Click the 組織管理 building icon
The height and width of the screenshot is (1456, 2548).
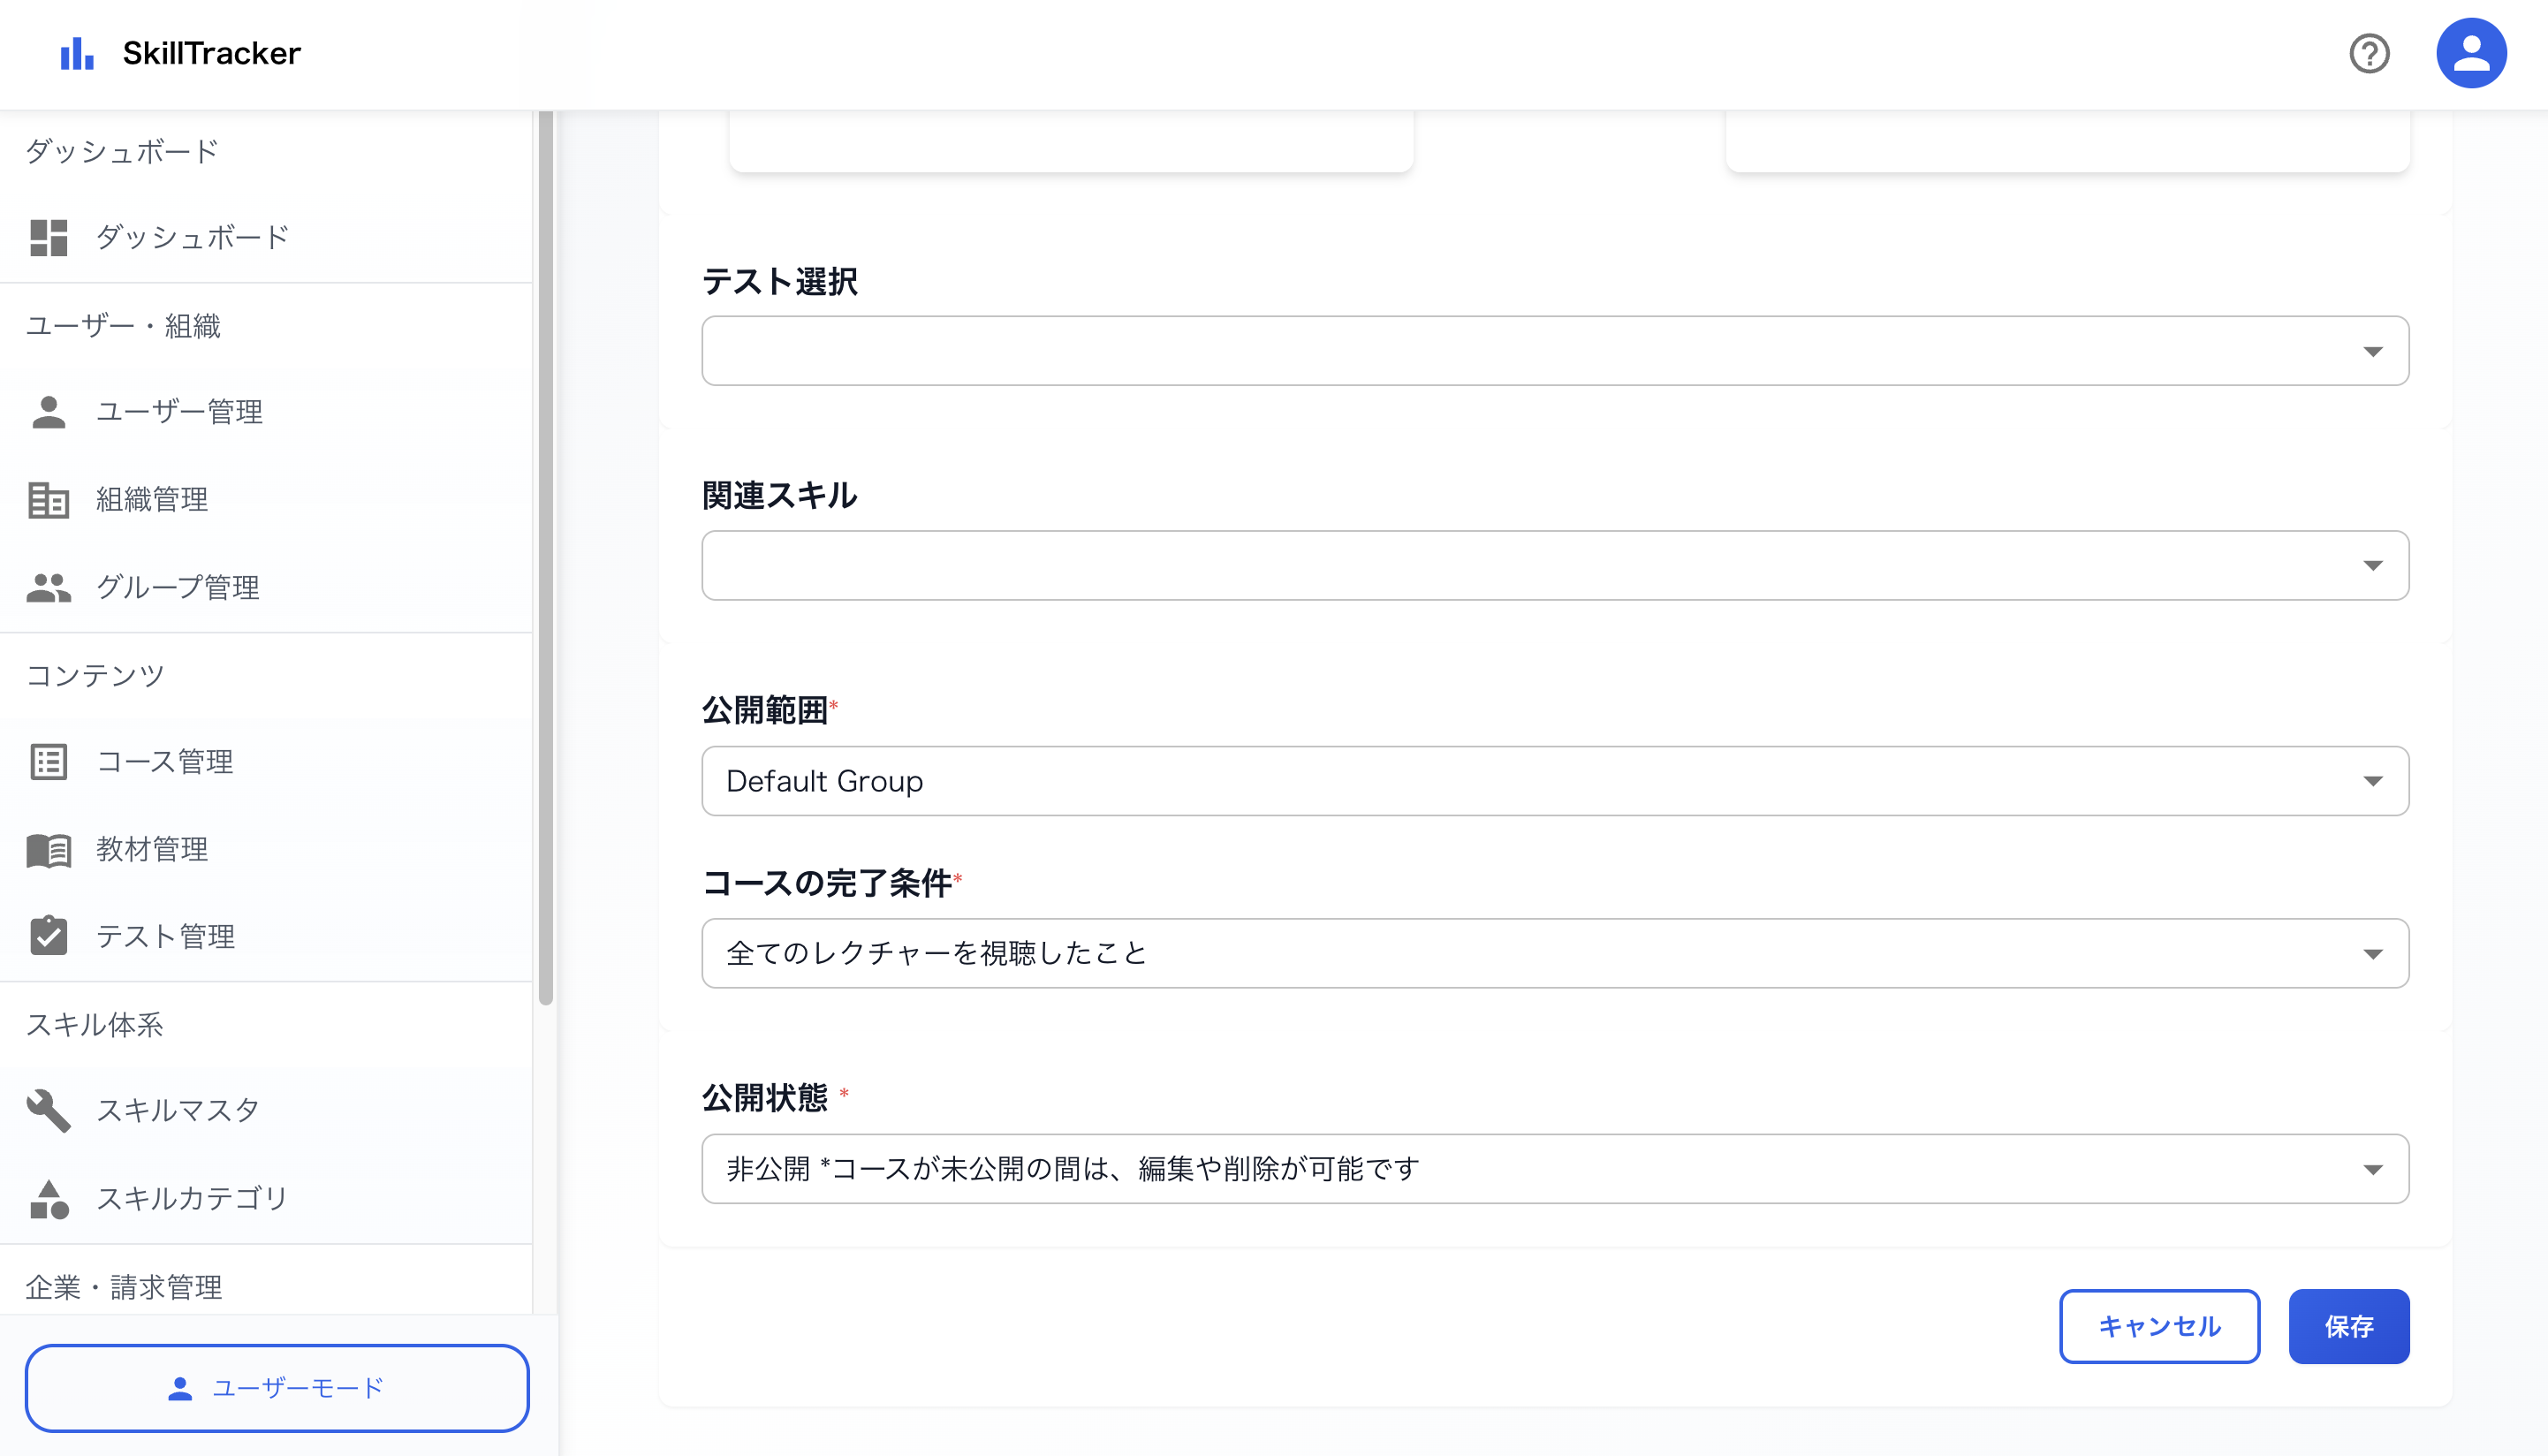tap(48, 500)
